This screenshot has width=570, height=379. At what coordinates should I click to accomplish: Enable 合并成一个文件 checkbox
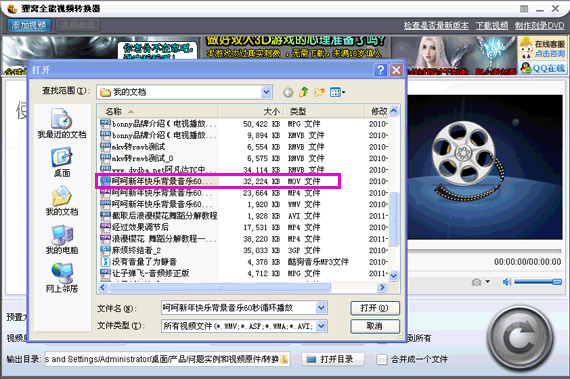click(x=381, y=359)
